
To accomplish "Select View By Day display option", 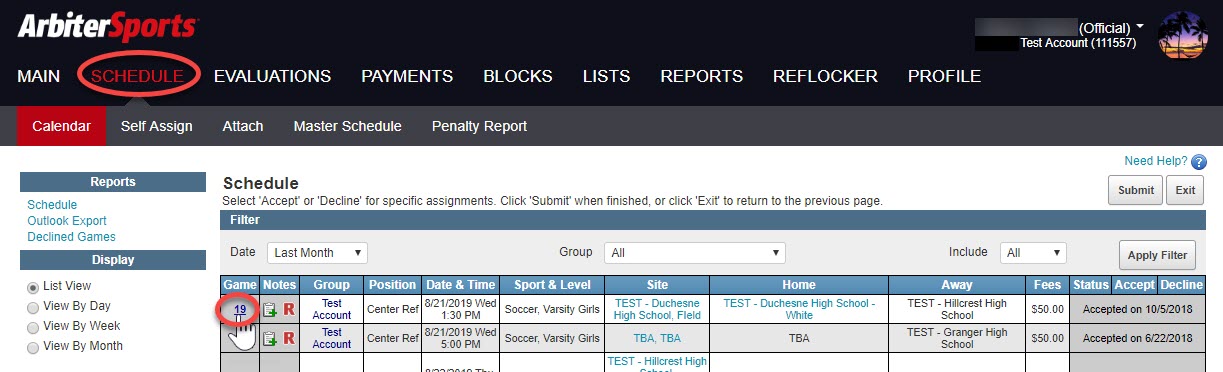I will tap(34, 307).
